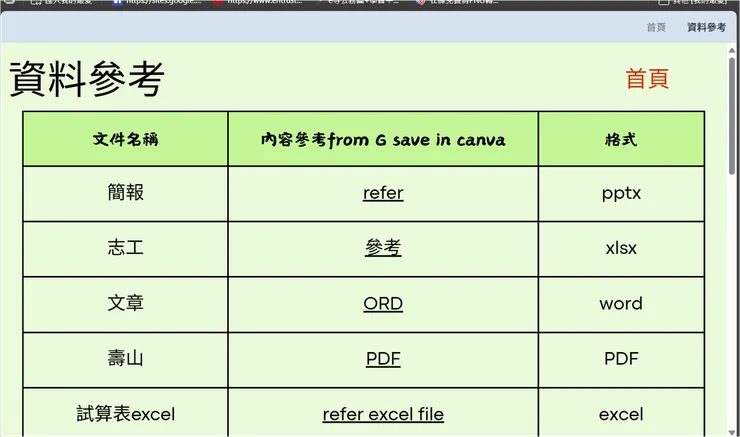The image size is (740, 437).
Task: Click the 資料參考 page heading
Action: pyautogui.click(x=87, y=80)
